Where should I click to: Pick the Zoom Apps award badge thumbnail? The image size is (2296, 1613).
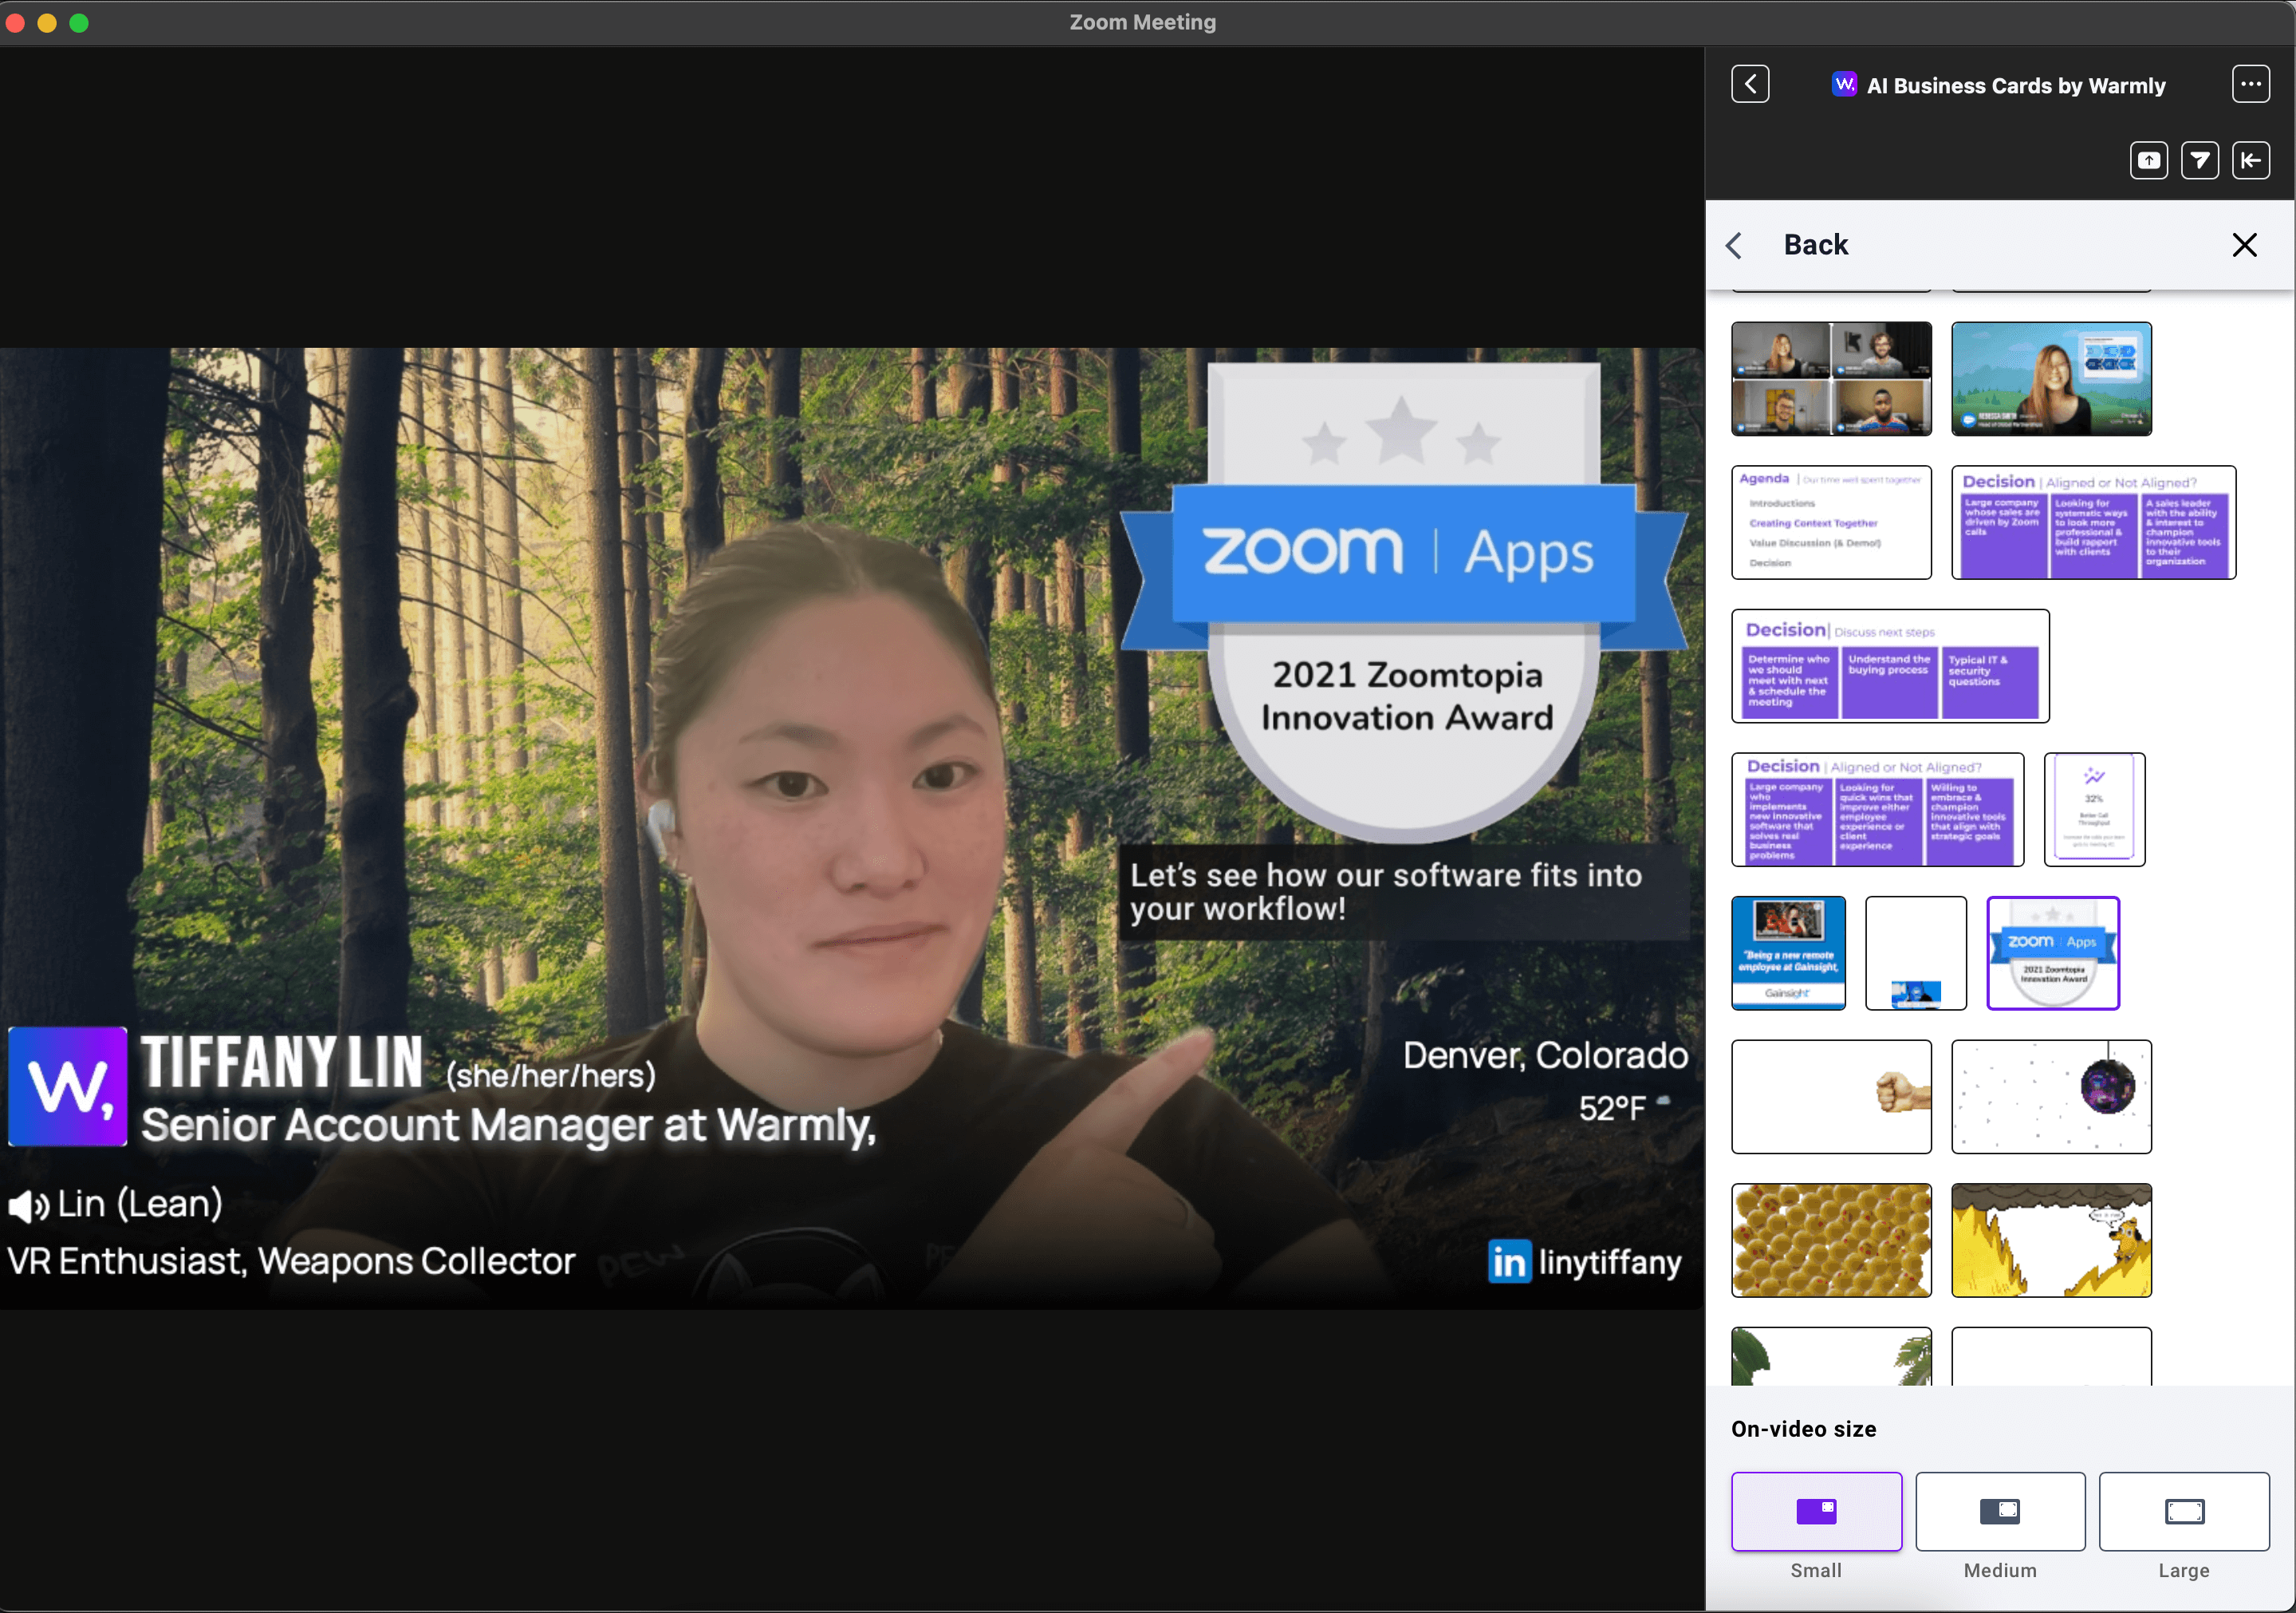(2052, 953)
